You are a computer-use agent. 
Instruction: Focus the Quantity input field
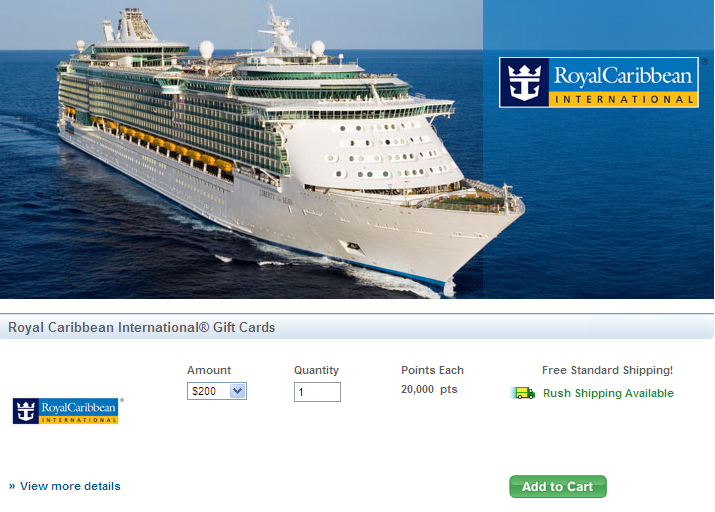coord(317,392)
